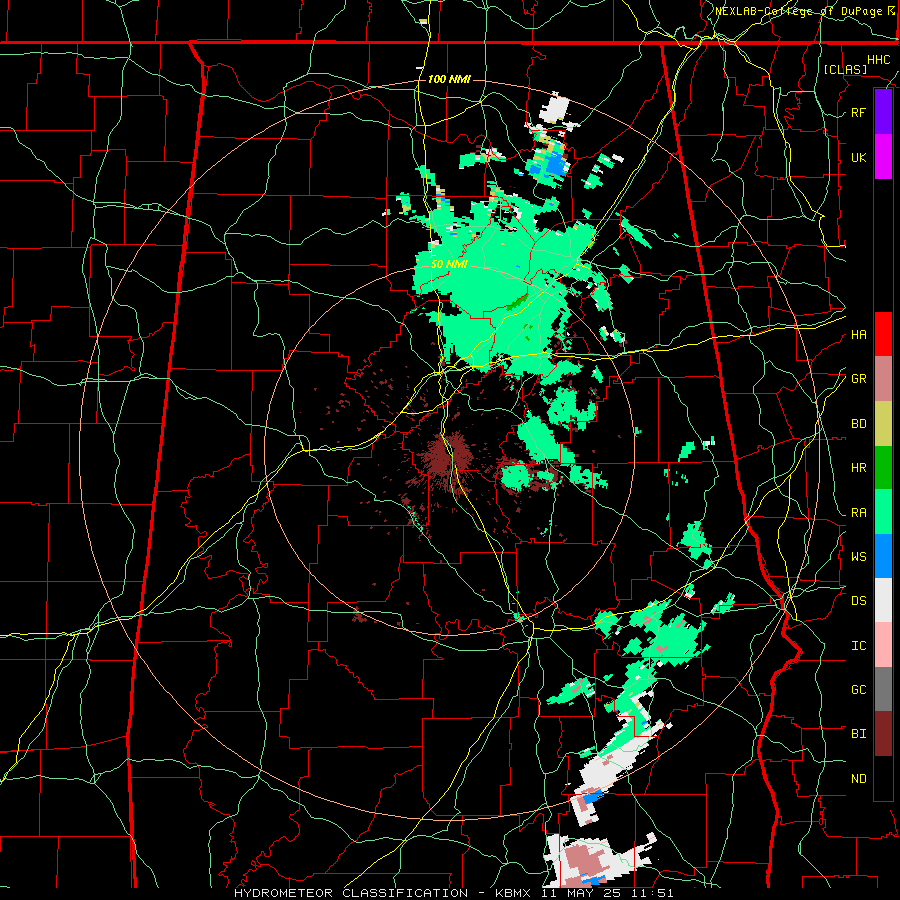Click the WS legend label text
Viewport: 900px width, 900px height.
(x=858, y=557)
